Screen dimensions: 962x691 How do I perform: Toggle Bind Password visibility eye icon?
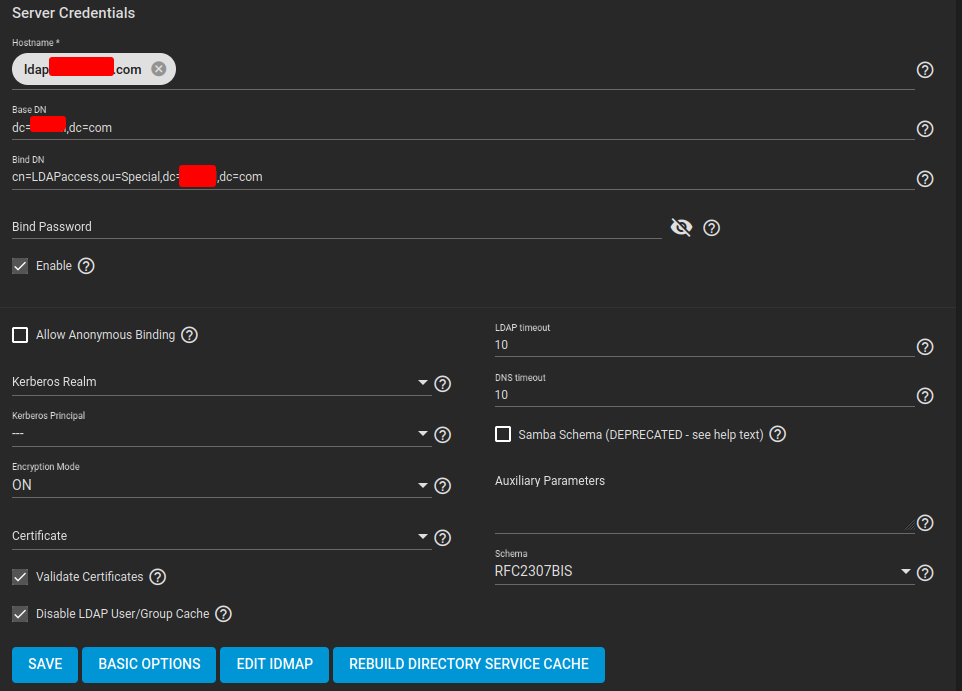point(681,227)
